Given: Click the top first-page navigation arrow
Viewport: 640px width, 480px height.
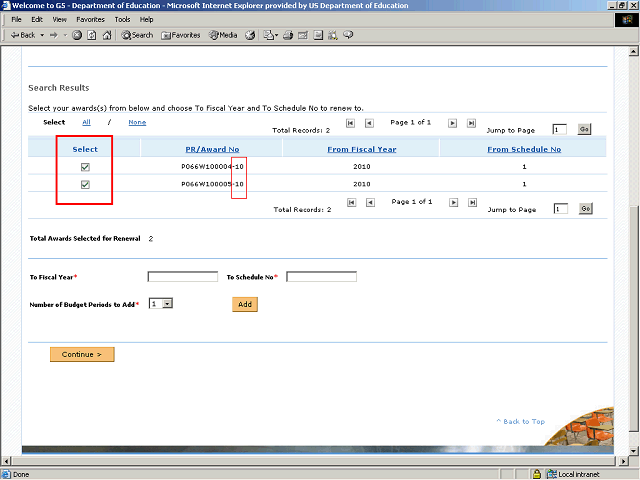Looking at the screenshot, I should tap(350, 123).
